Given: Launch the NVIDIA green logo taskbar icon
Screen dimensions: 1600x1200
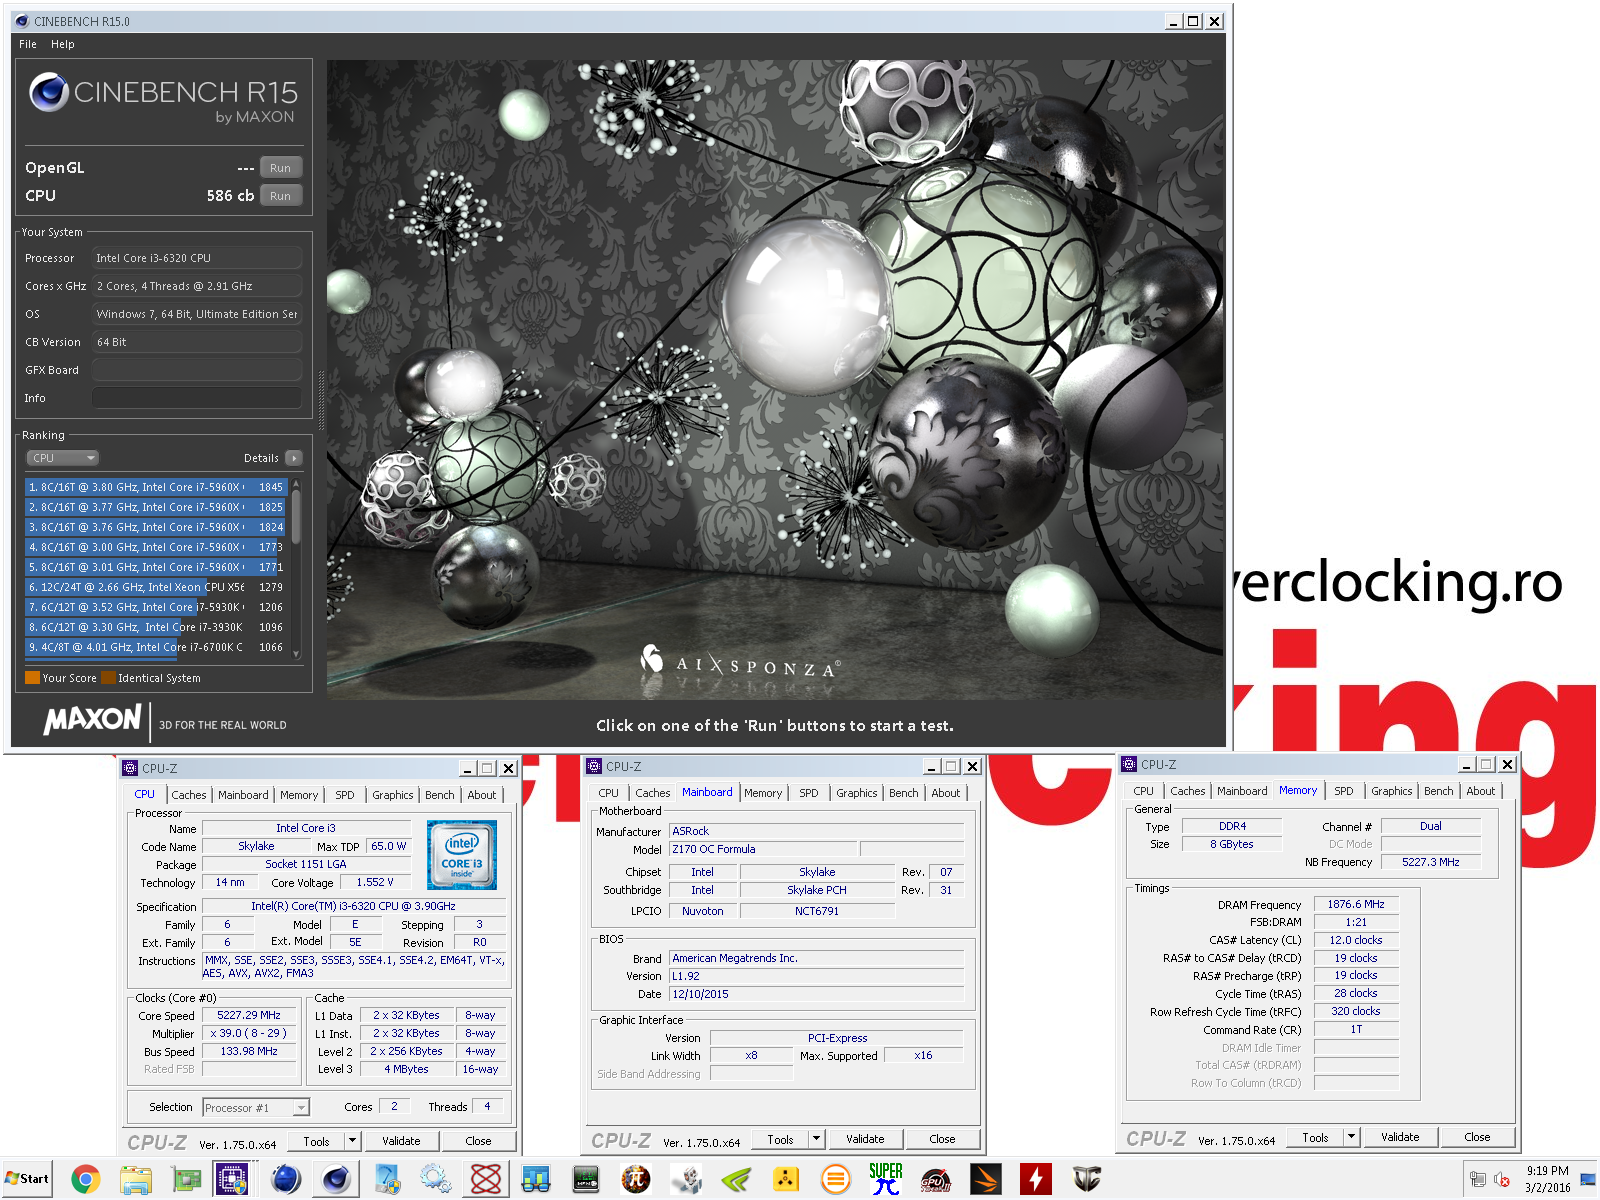Looking at the screenshot, I should tap(736, 1180).
